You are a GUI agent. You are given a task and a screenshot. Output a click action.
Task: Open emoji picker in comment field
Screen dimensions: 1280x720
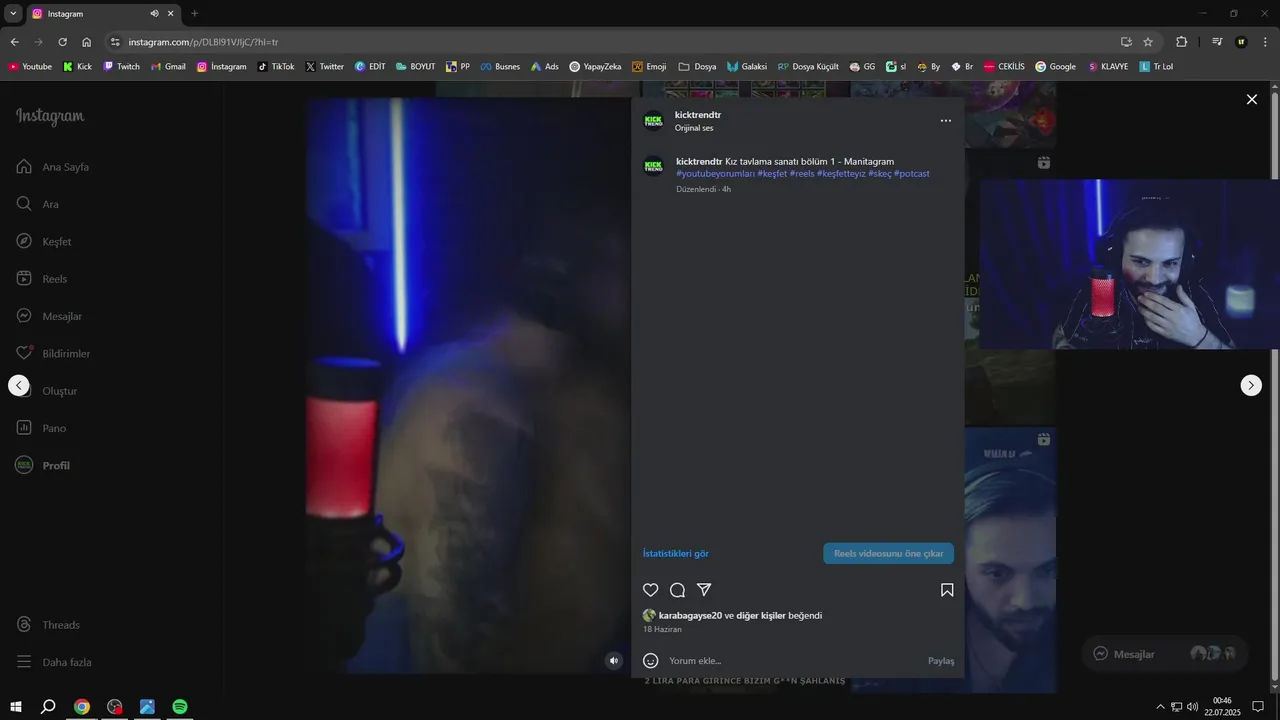[x=650, y=660]
